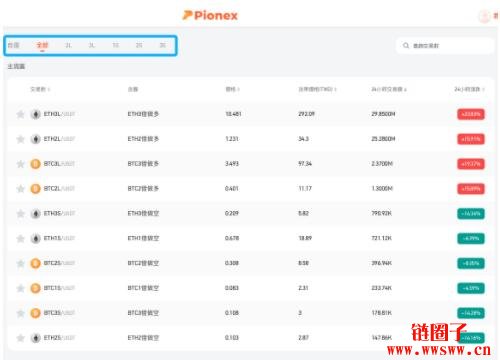
Task: Click the green change badge for ETH3S
Action: pos(471,214)
